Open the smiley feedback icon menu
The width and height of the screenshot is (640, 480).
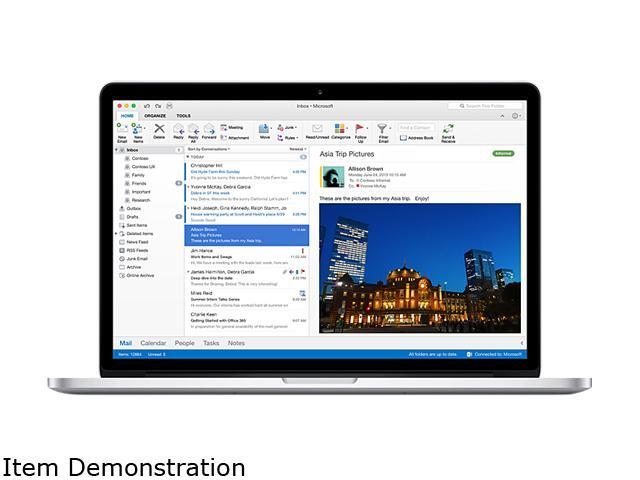[x=516, y=116]
